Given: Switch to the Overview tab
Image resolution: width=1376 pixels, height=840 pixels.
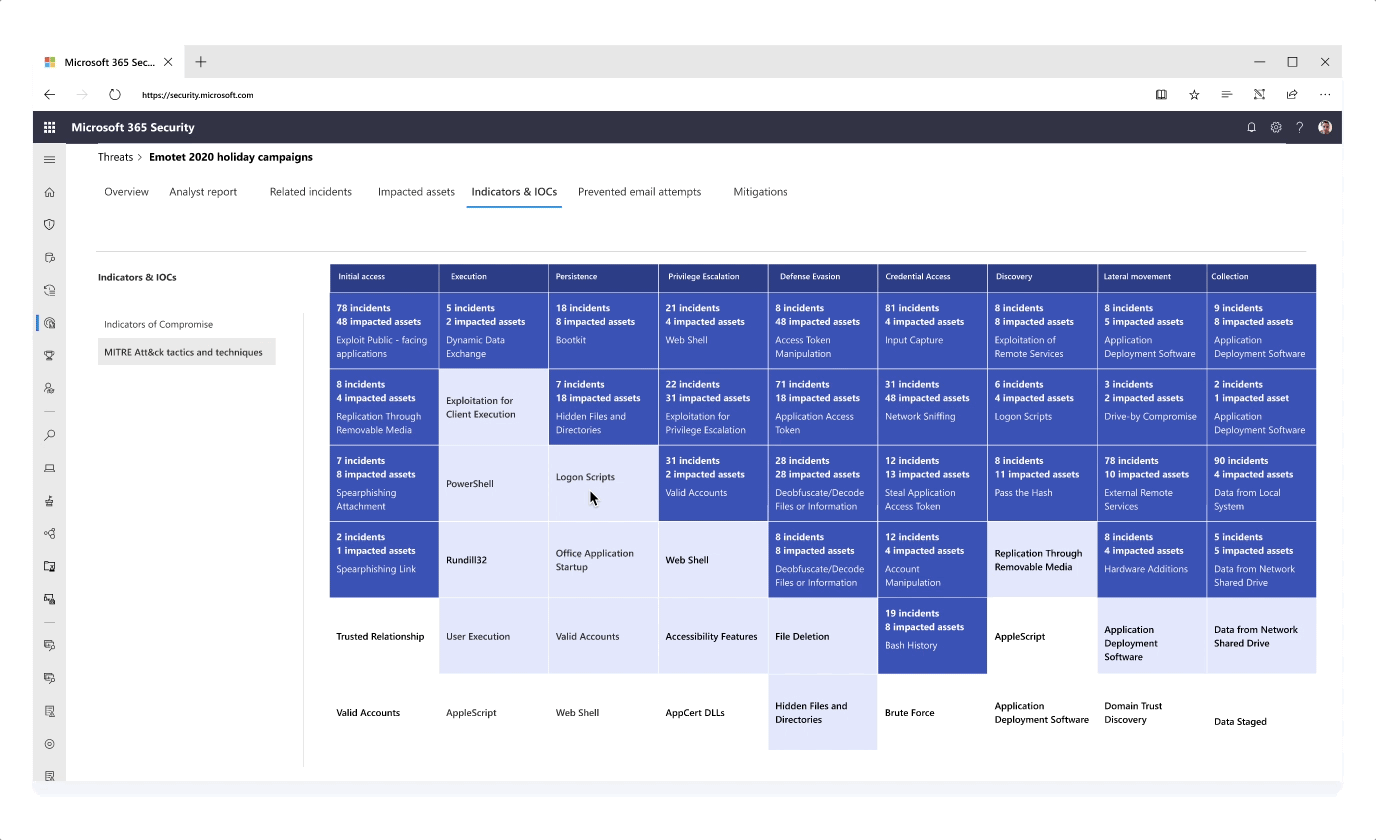Looking at the screenshot, I should tap(126, 192).
